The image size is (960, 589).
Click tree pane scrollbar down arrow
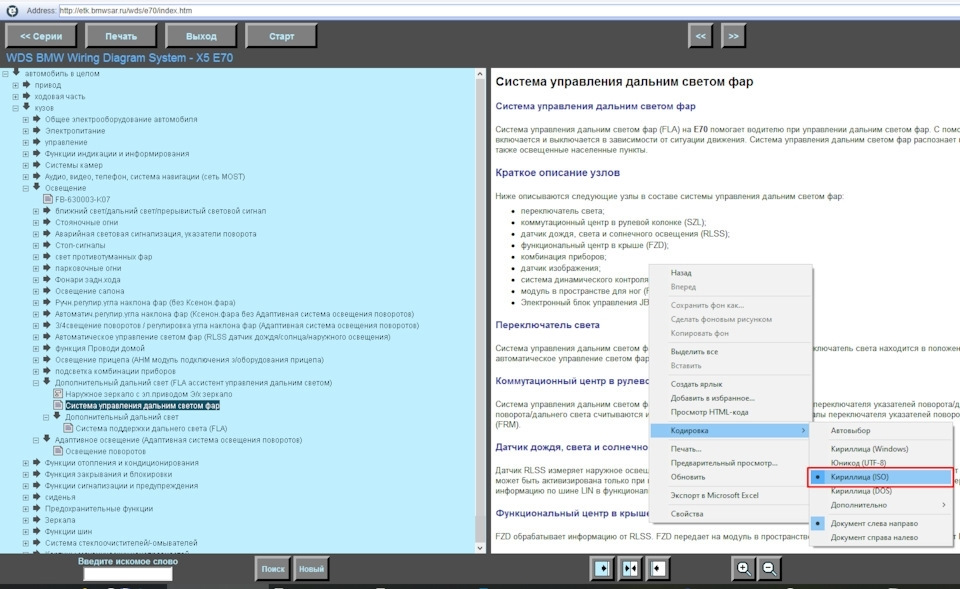[480, 548]
